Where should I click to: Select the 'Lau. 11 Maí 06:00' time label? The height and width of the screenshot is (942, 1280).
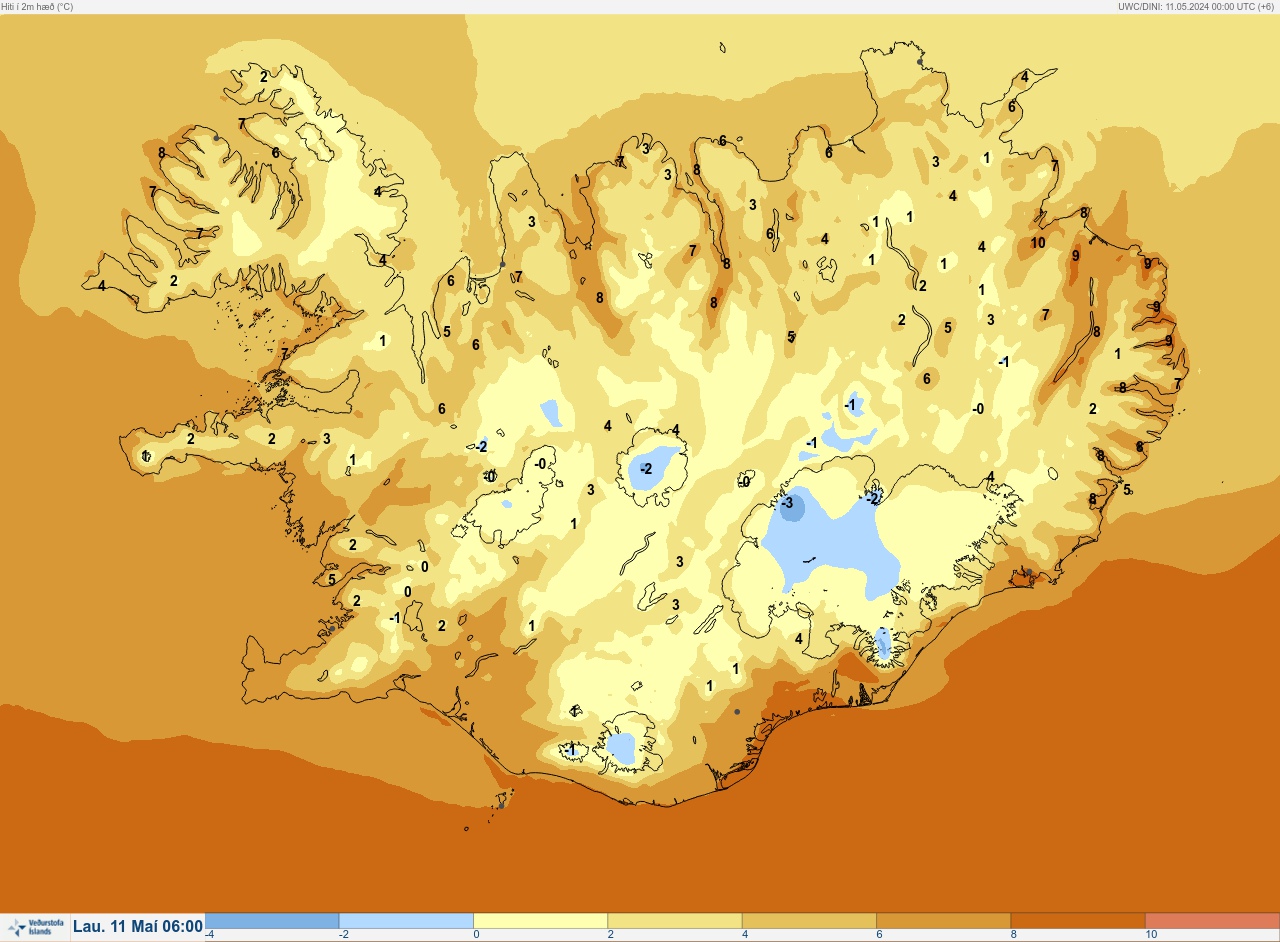pos(138,927)
